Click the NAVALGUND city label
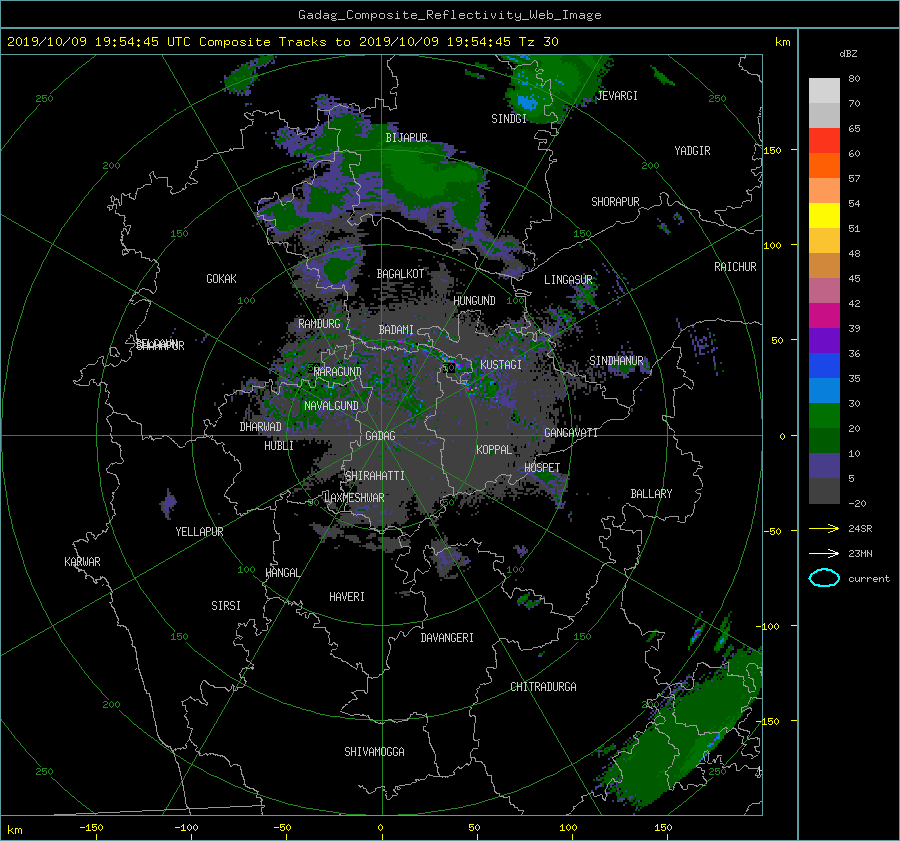The height and width of the screenshot is (841, 900). tap(331, 405)
